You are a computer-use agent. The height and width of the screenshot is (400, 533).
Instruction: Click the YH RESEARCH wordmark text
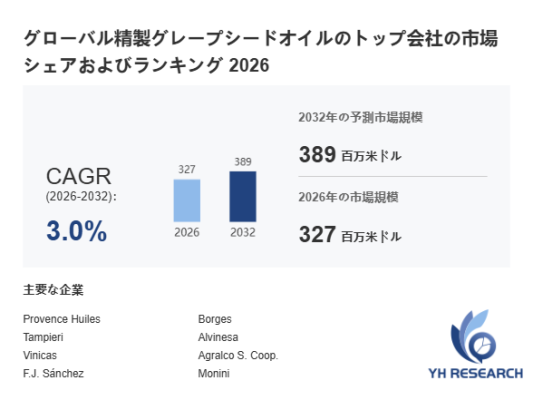click(x=475, y=373)
